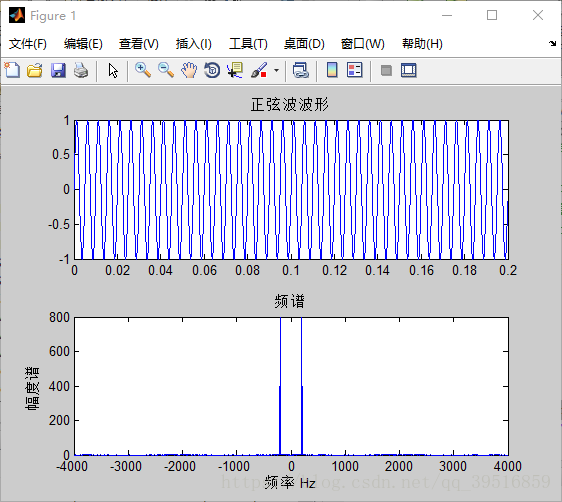The height and width of the screenshot is (502, 562).
Task: Open a file with the folder icon
Action: click(x=35, y=70)
